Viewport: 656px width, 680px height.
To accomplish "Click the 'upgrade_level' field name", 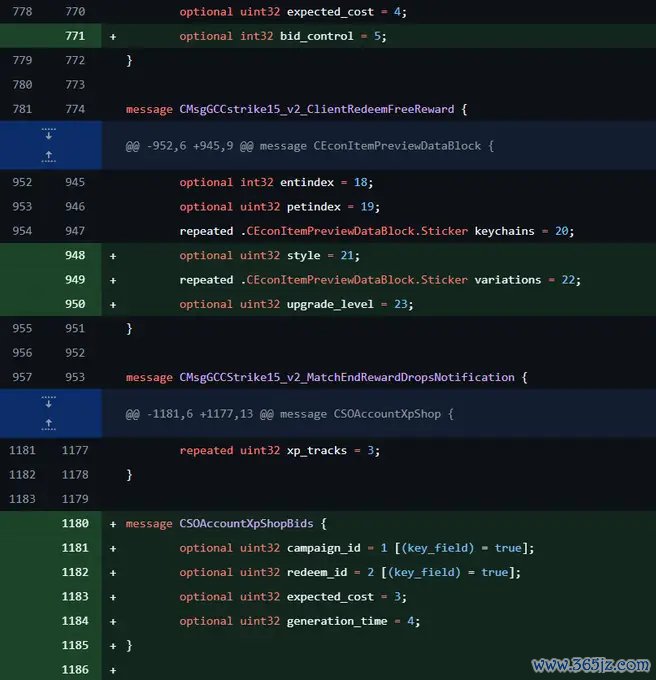I will 330,304.
